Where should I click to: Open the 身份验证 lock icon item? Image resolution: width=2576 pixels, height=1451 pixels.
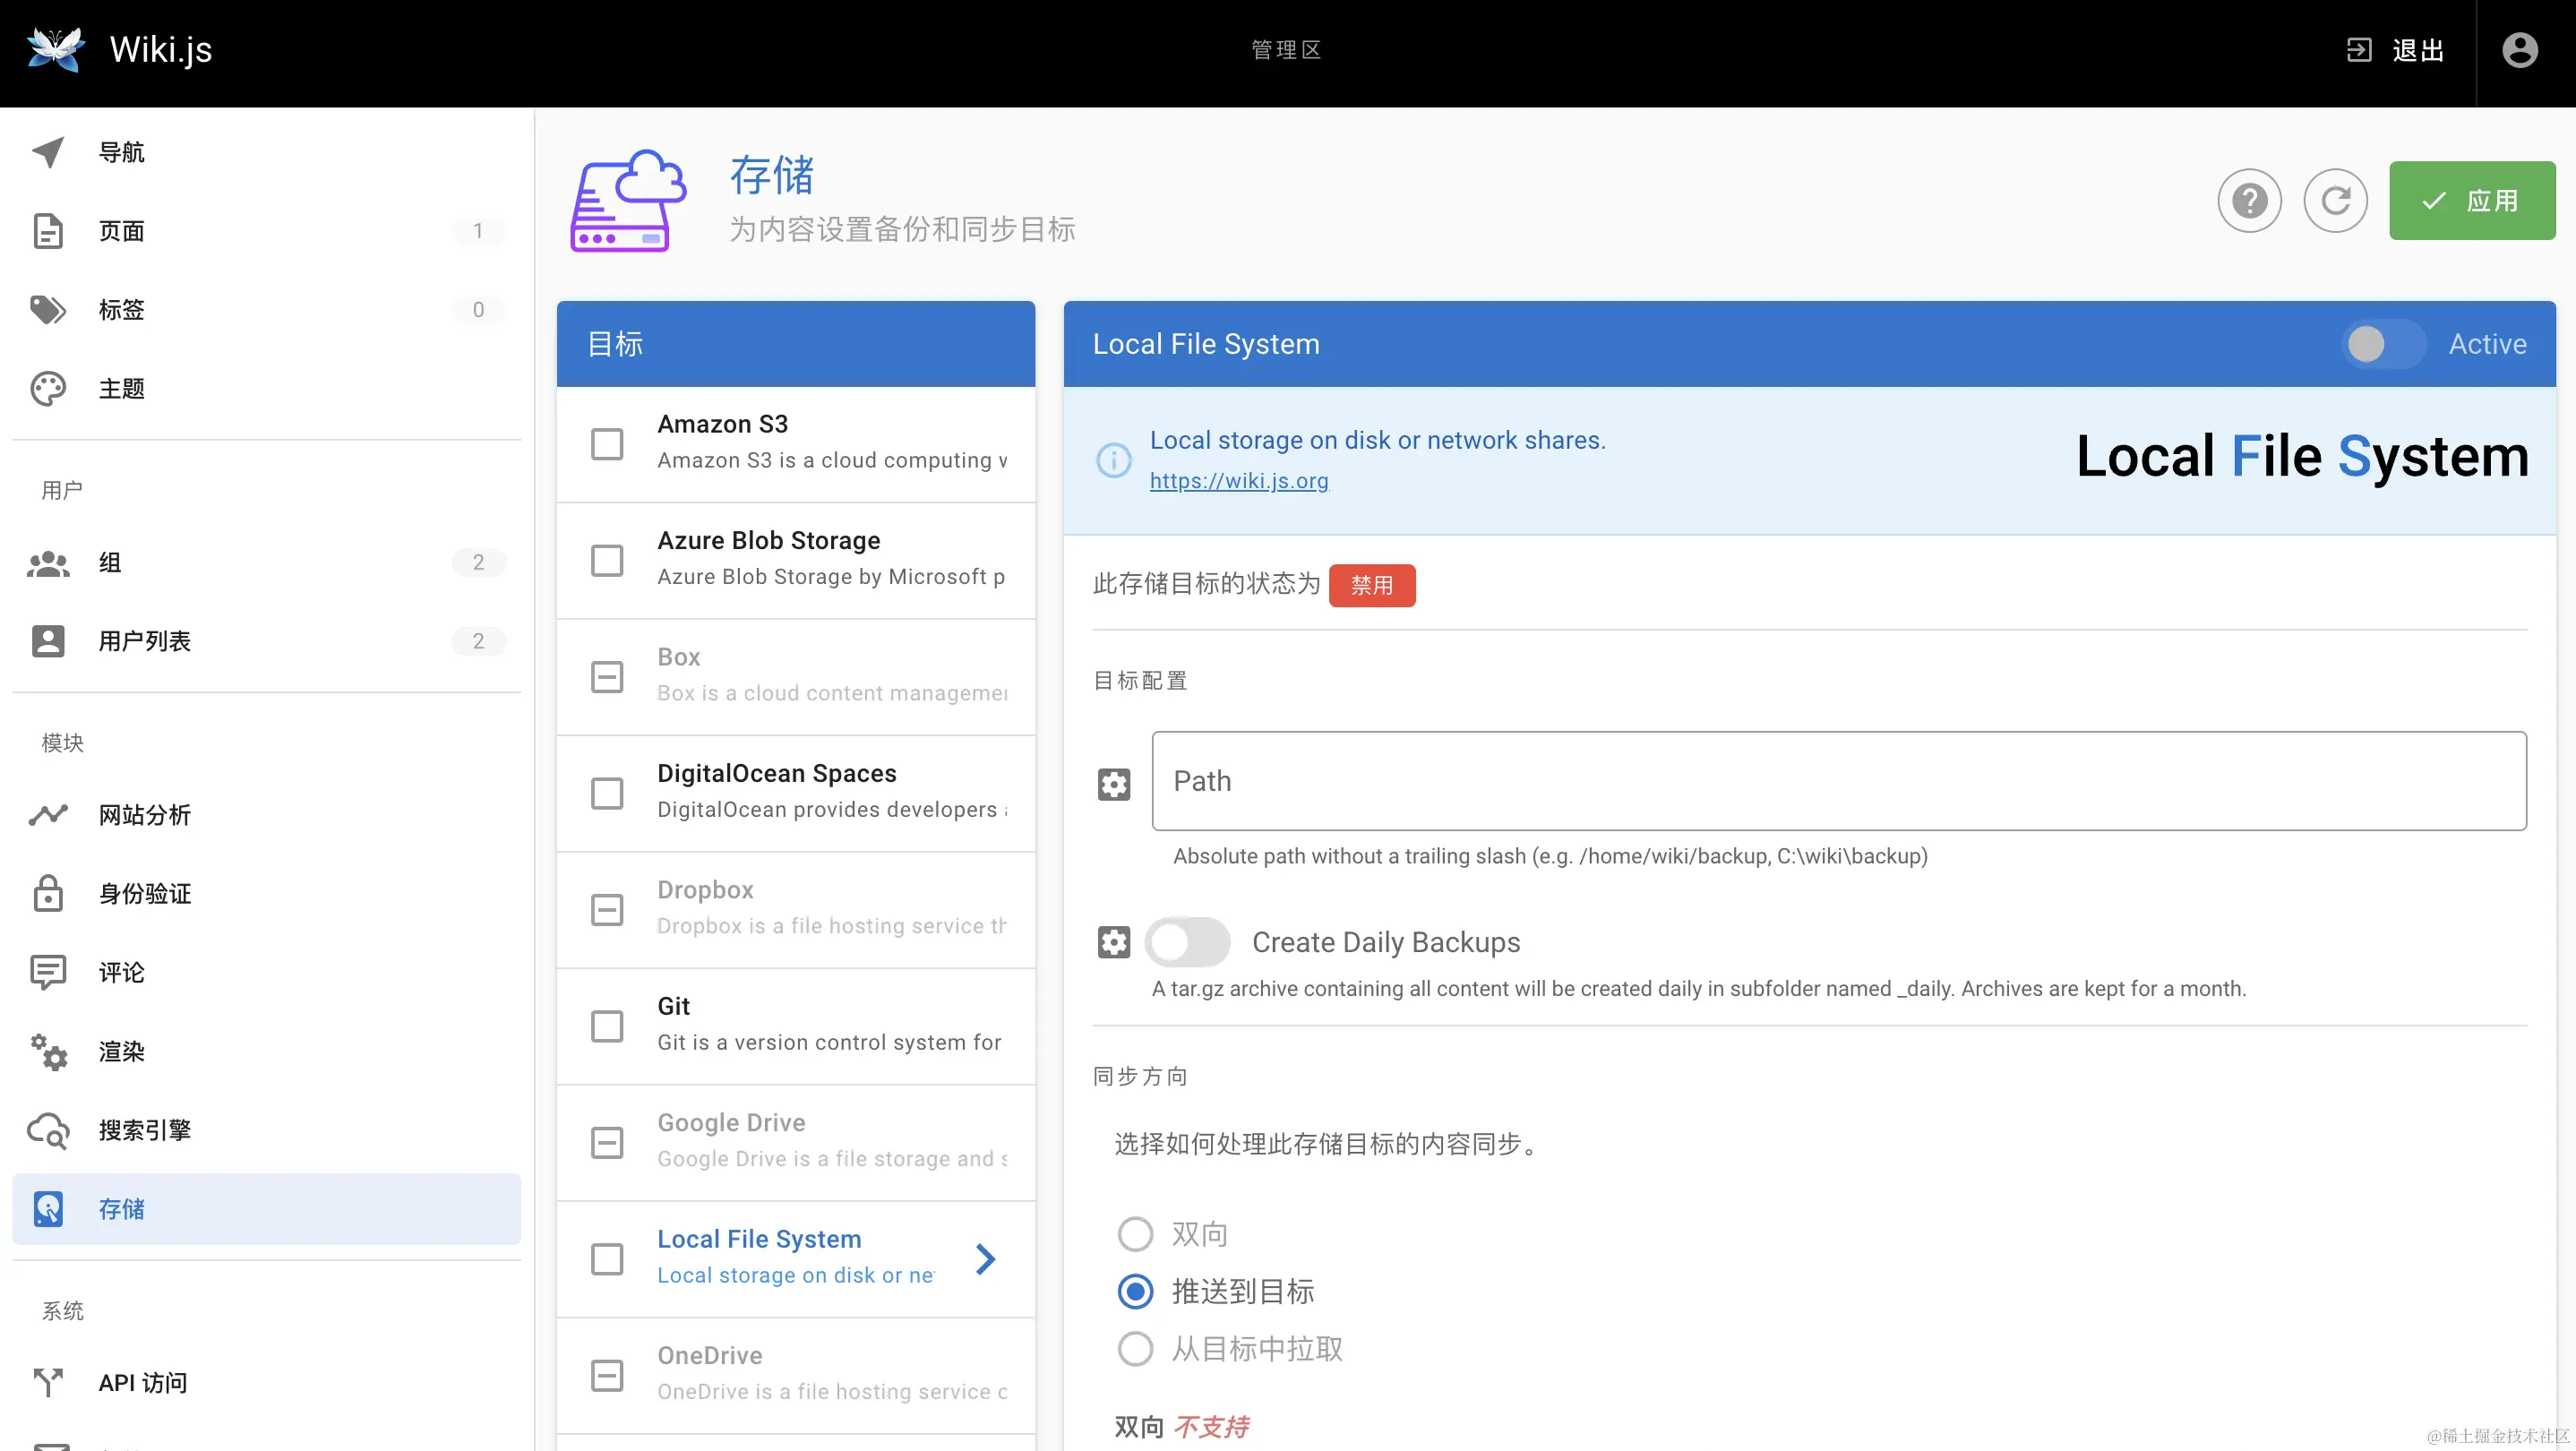click(144, 893)
